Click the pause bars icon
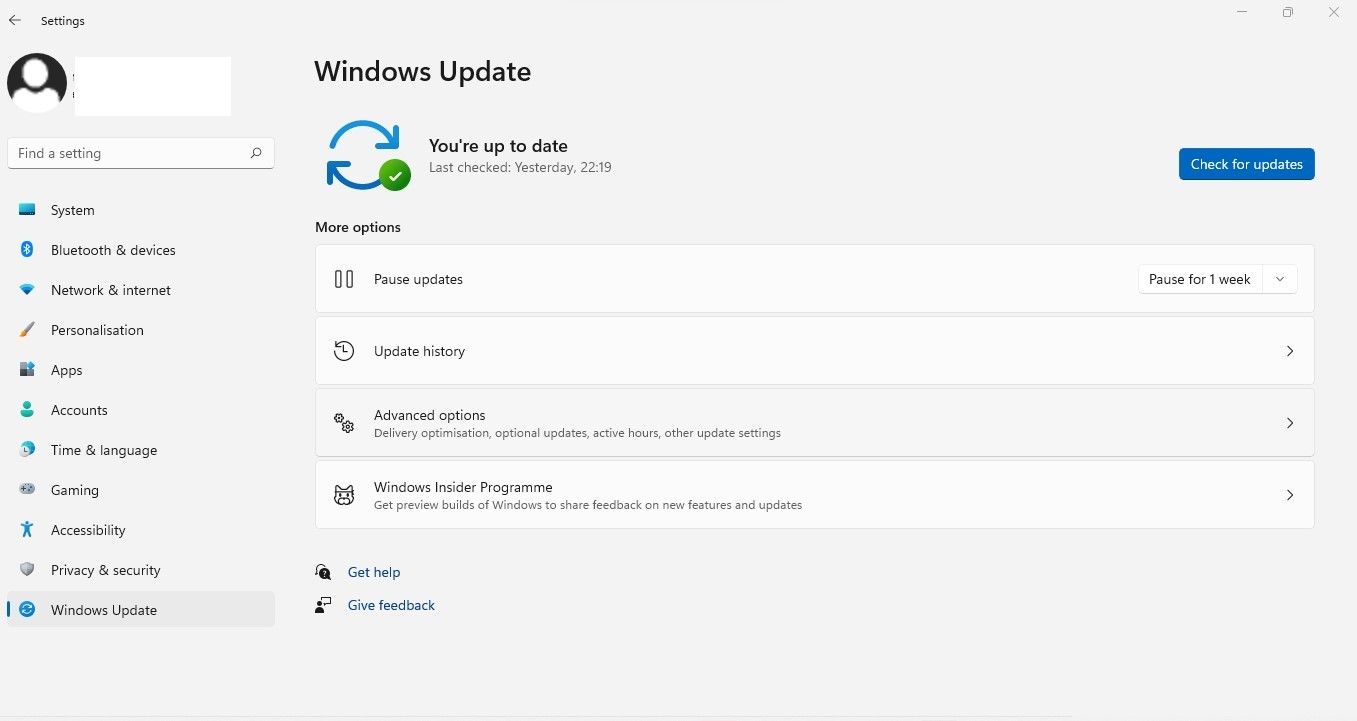This screenshot has height=721, width=1357. click(x=344, y=279)
